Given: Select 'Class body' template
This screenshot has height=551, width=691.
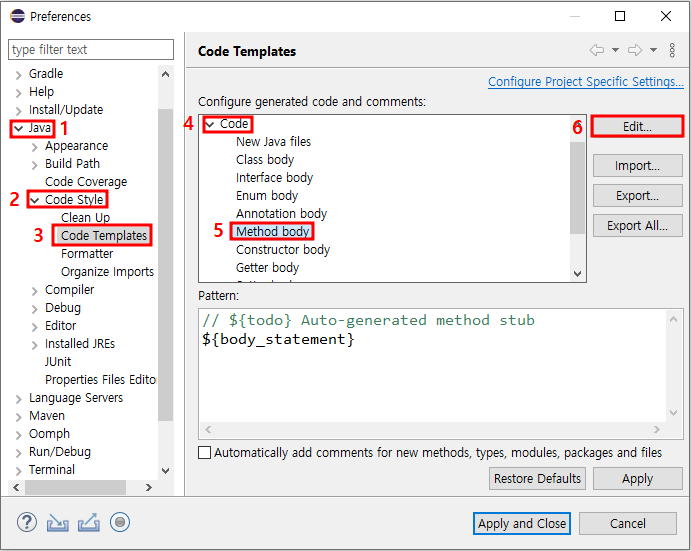Looking at the screenshot, I should [265, 160].
